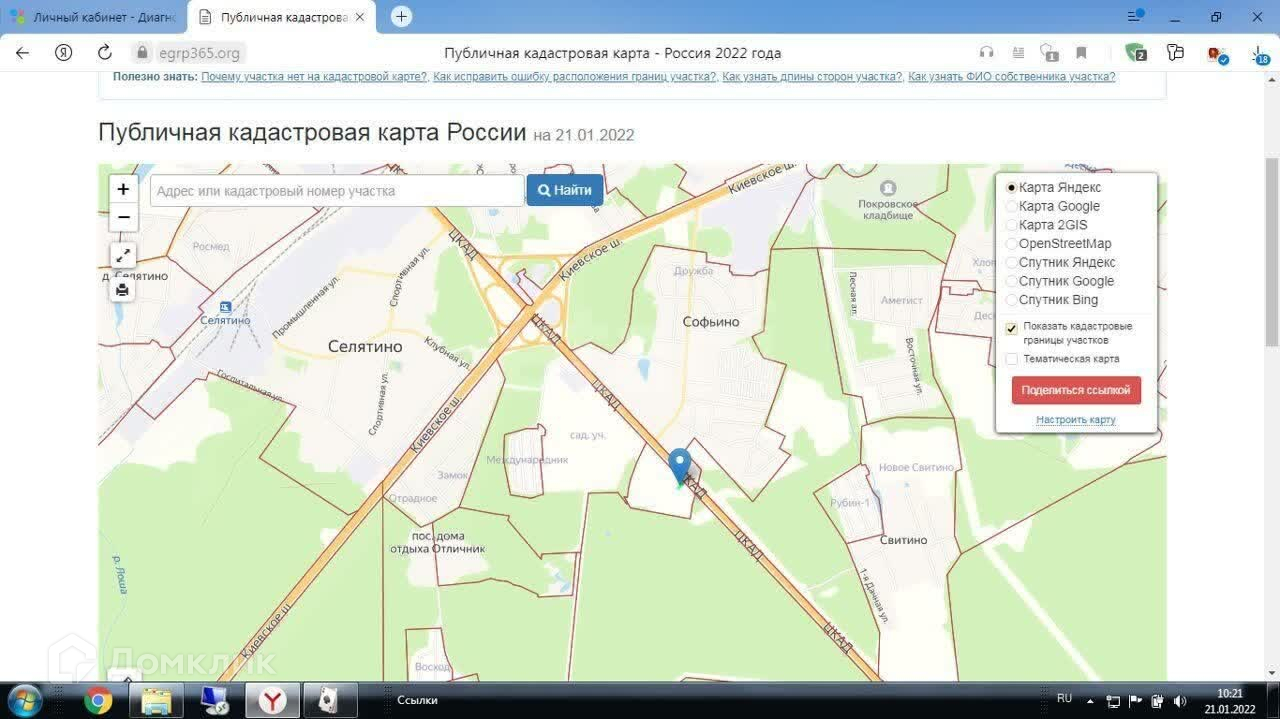Image resolution: width=1280 pixels, height=719 pixels.
Task: Launch Chrome from taskbar
Action: click(x=98, y=701)
